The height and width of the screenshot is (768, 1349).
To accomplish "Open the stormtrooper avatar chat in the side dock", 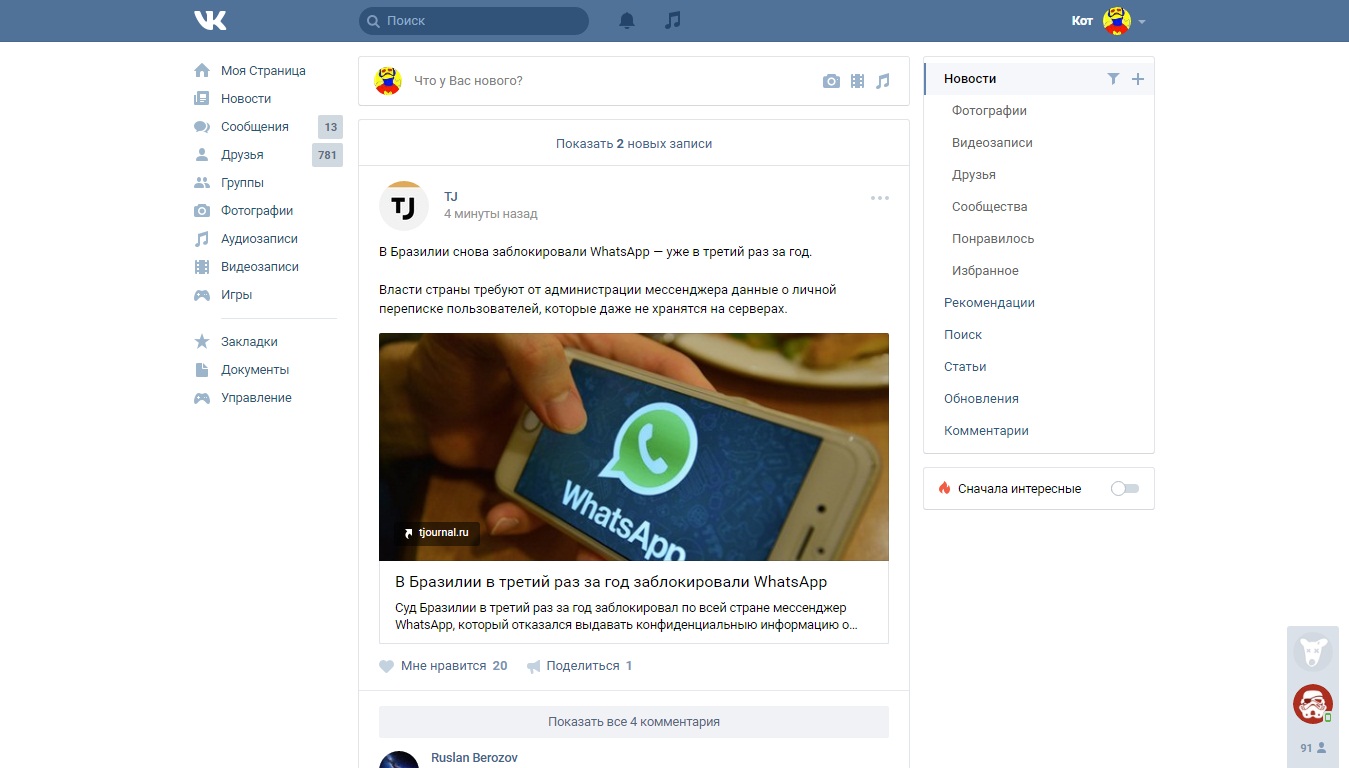I will tap(1312, 704).
